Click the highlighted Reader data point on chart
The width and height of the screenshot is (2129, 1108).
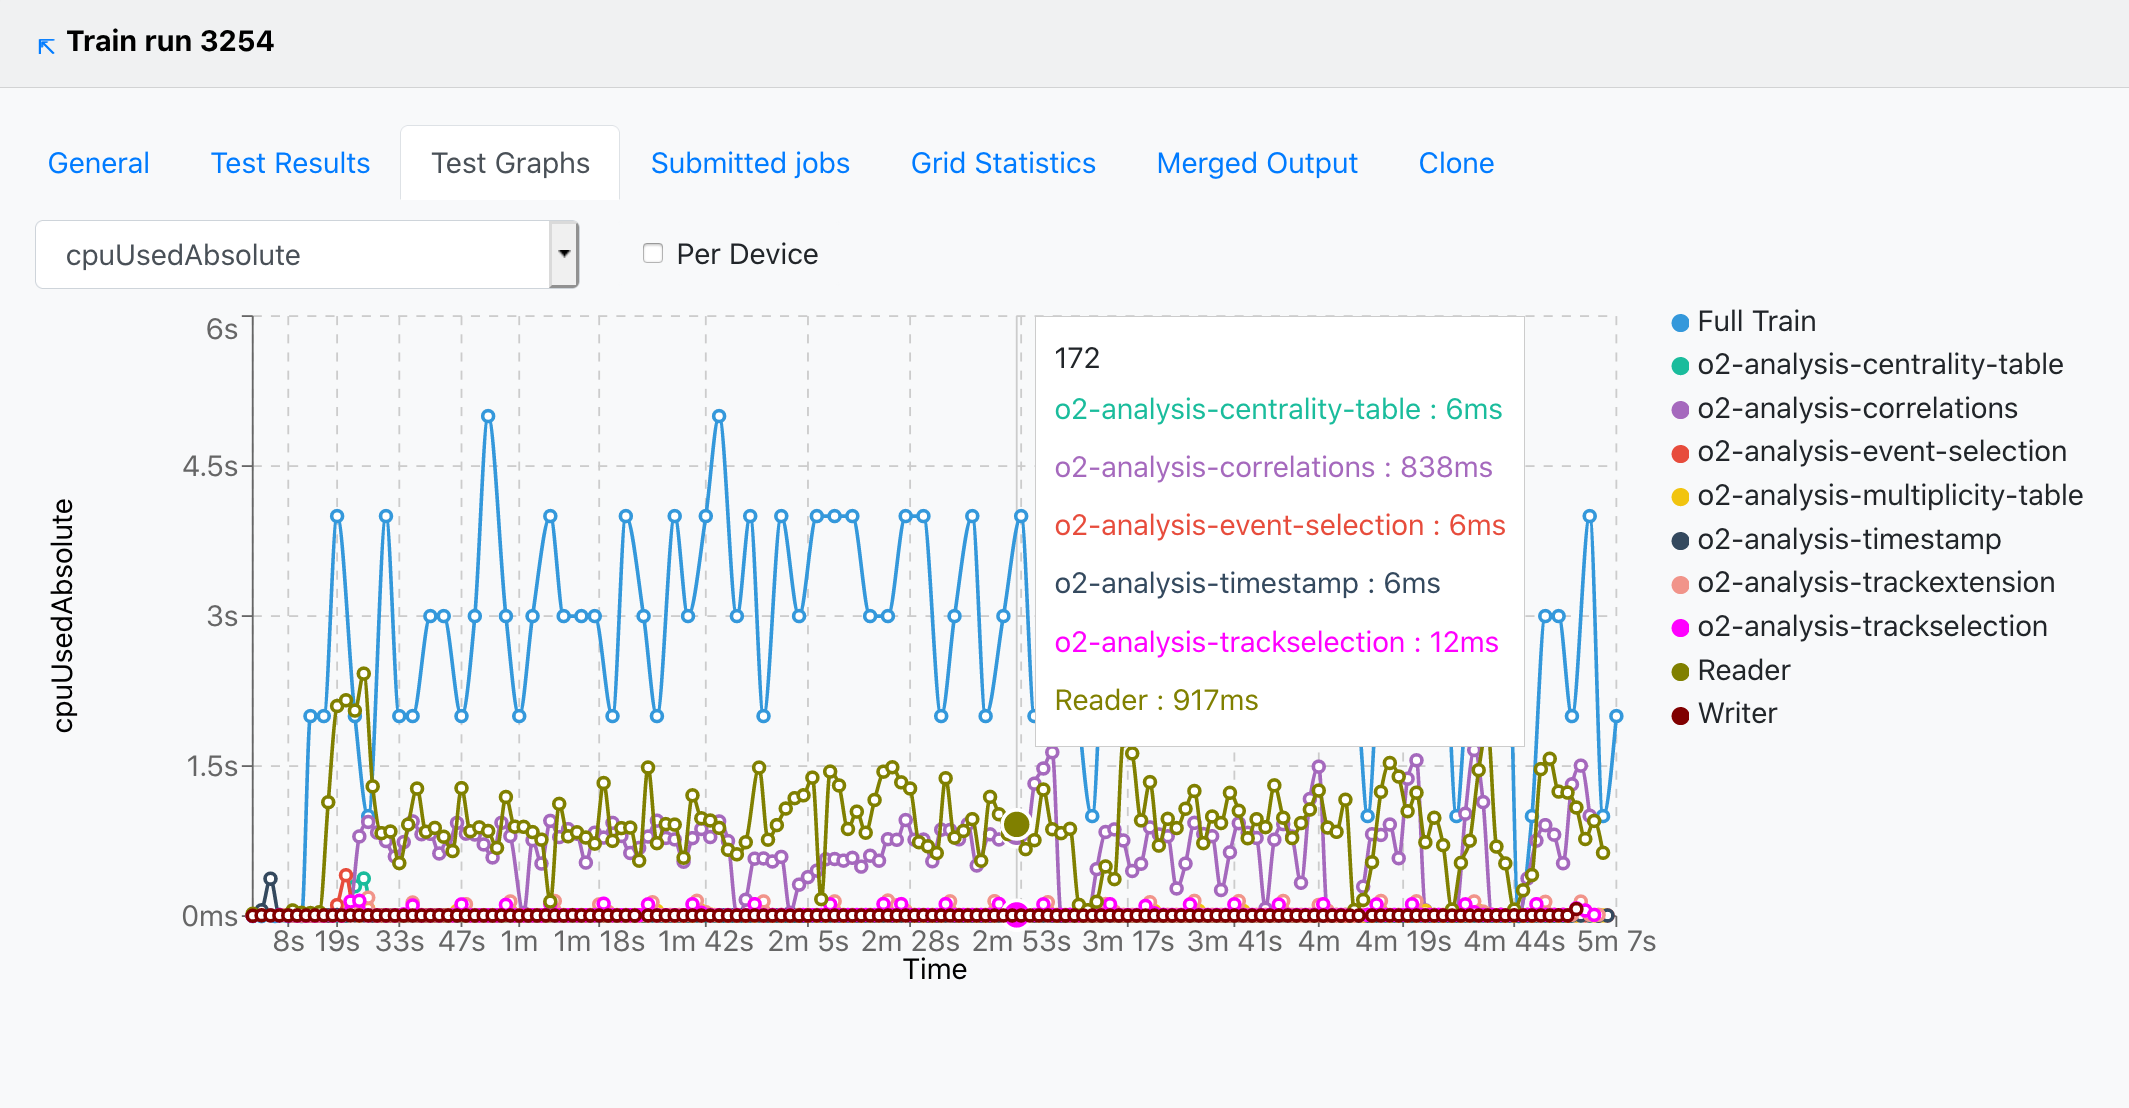(x=1016, y=824)
